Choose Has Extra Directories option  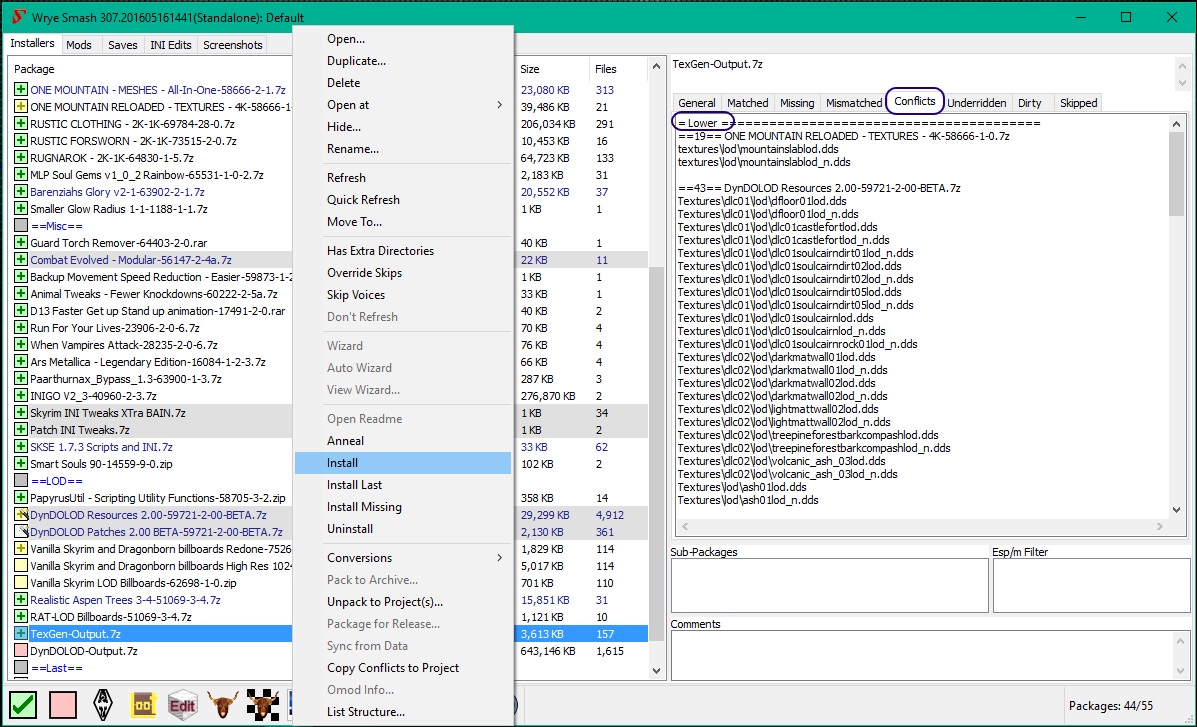[403, 250]
